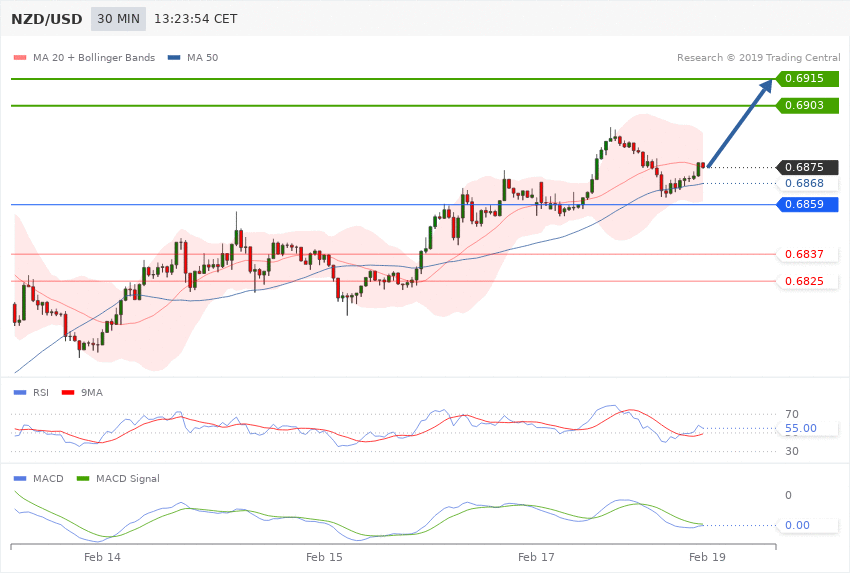850x576 pixels.
Task: Click the NZD/USD symbol title
Action: point(47,20)
